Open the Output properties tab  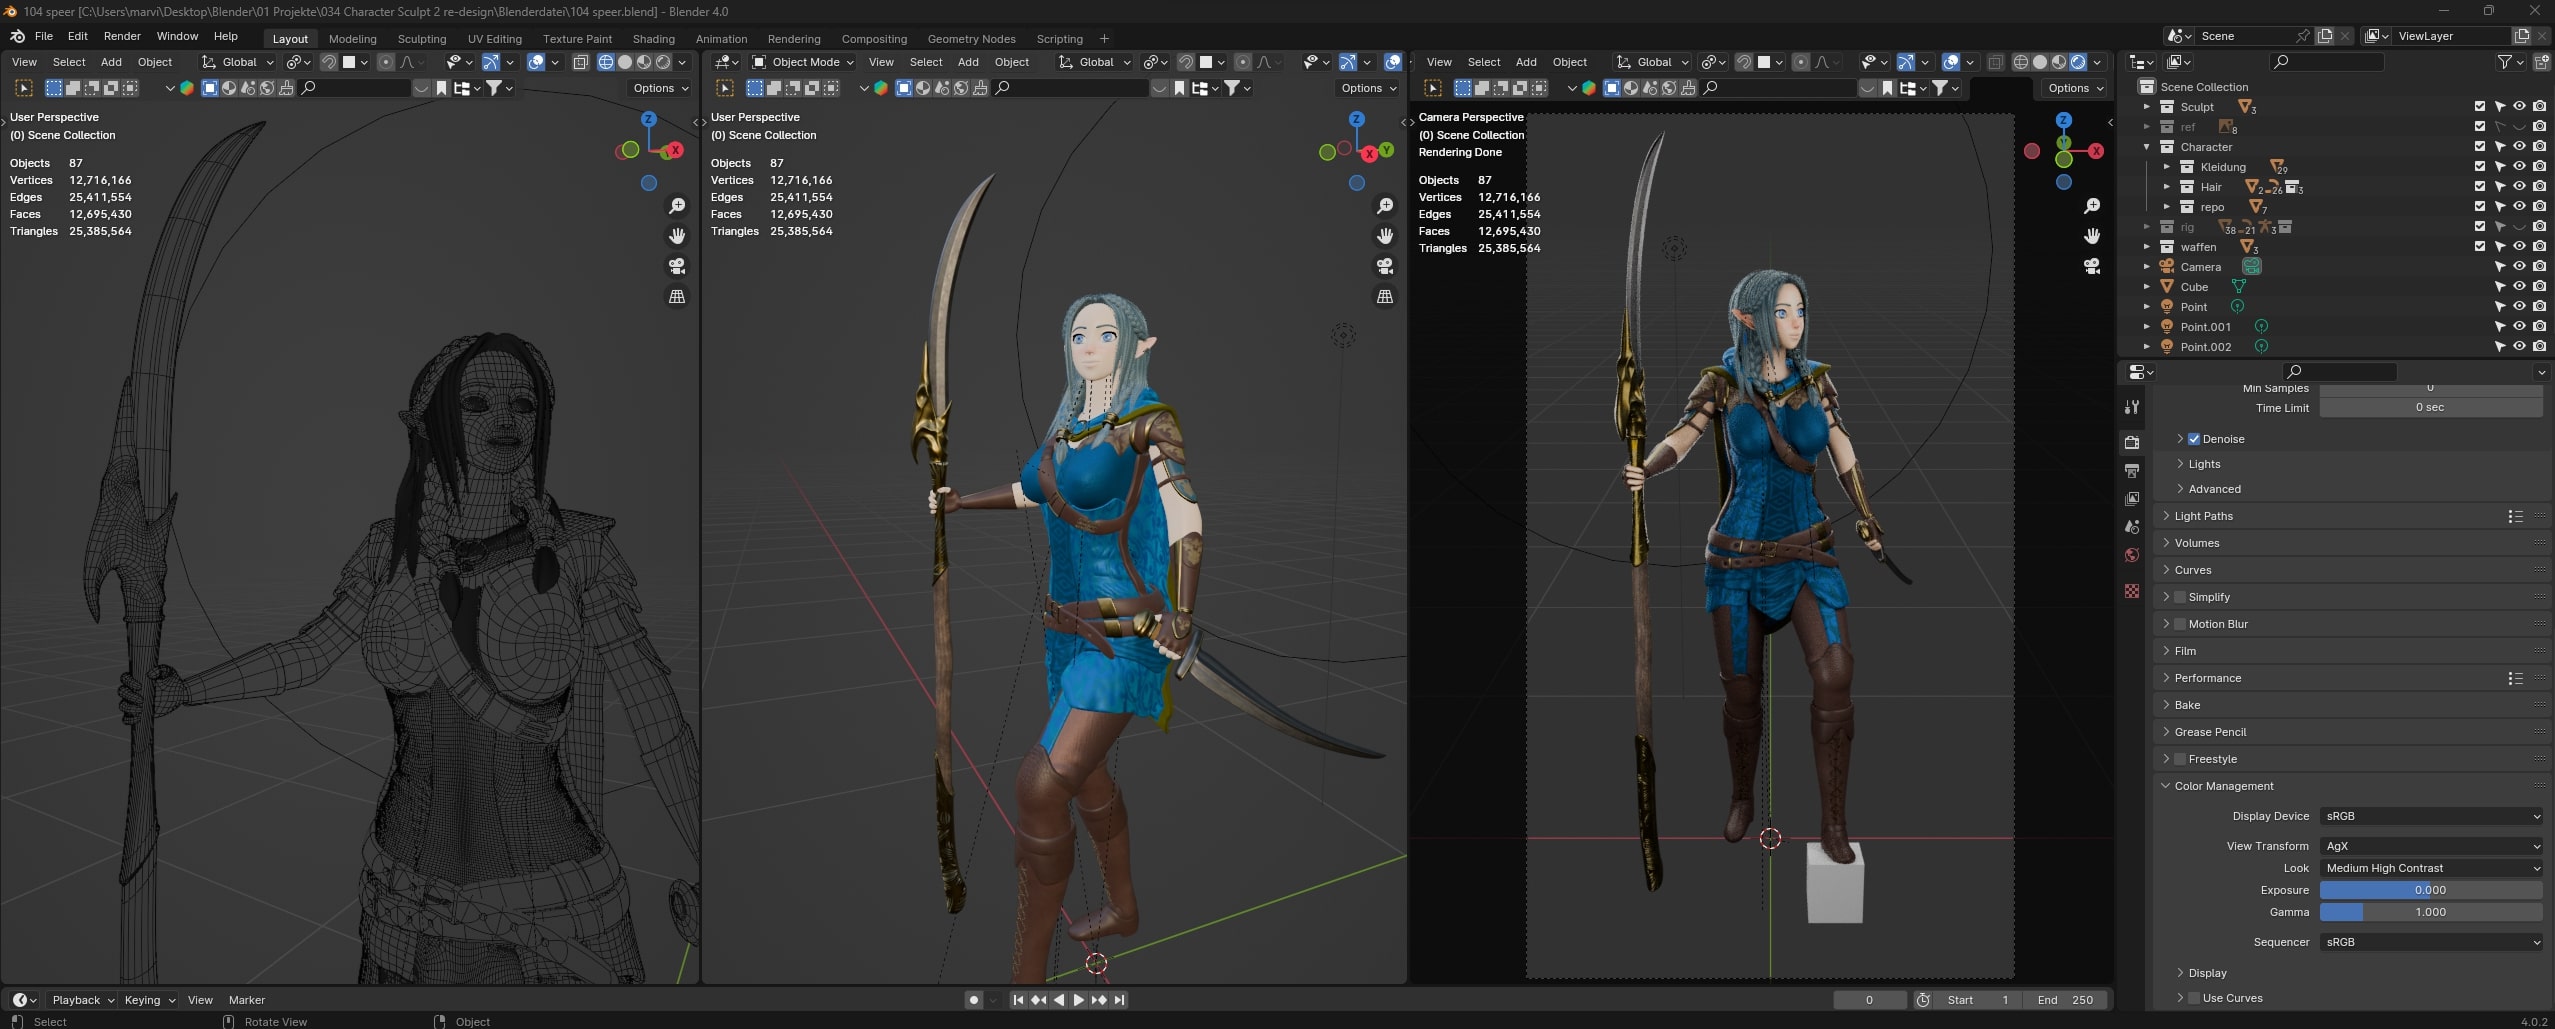tap(2132, 471)
